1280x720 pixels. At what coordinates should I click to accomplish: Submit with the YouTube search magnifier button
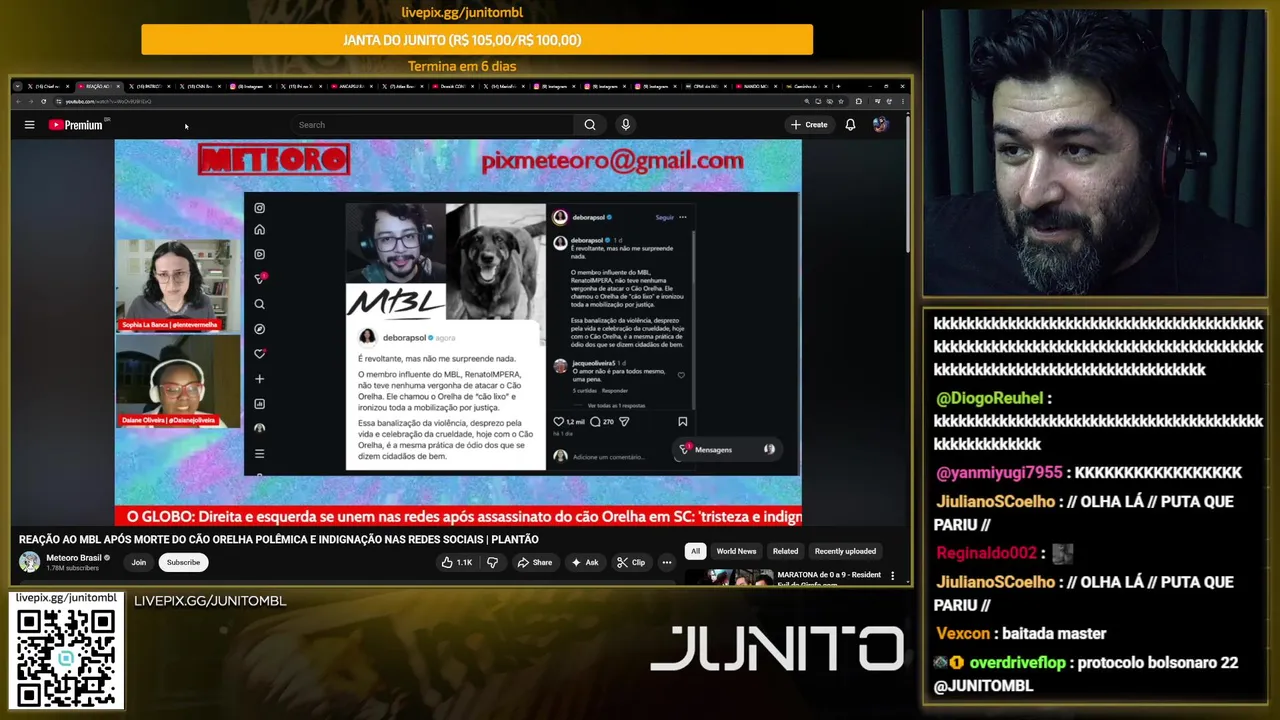[590, 125]
